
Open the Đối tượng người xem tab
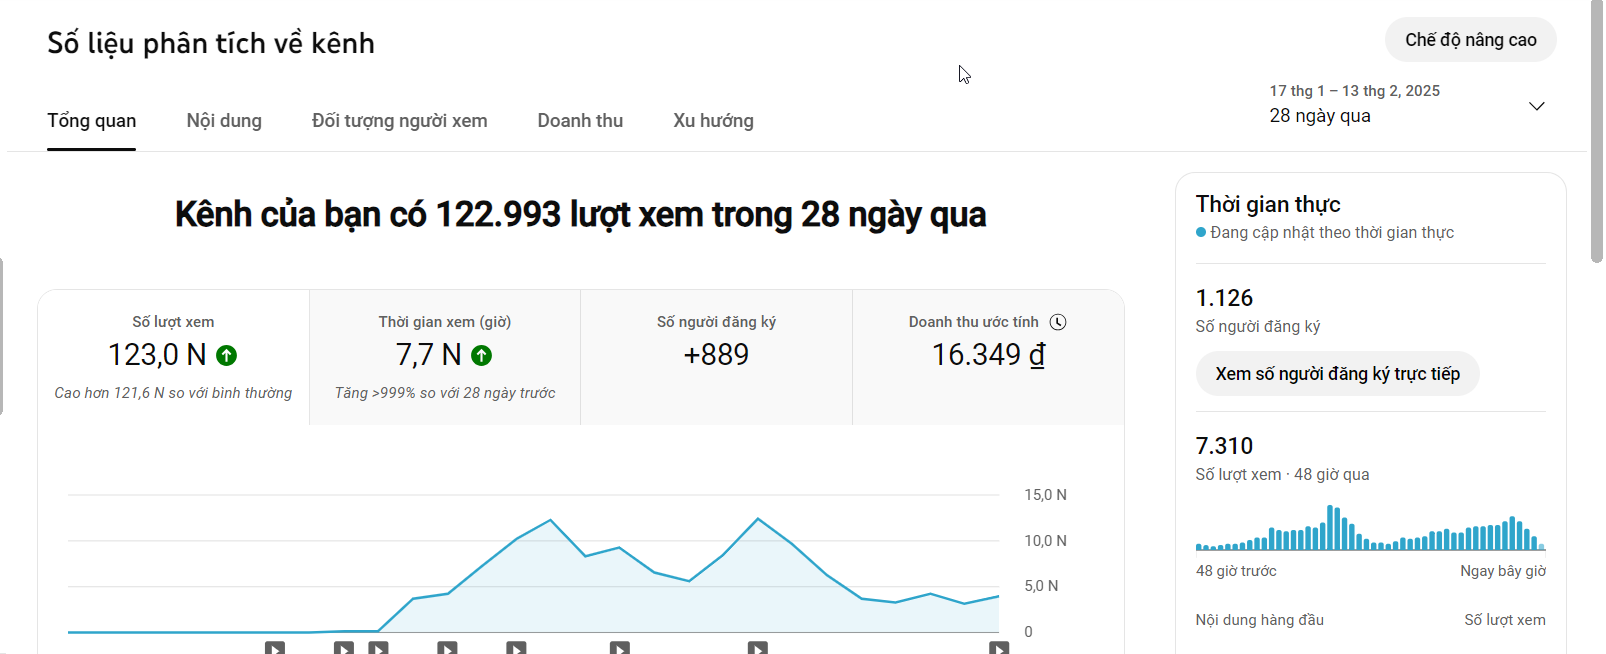(x=399, y=121)
